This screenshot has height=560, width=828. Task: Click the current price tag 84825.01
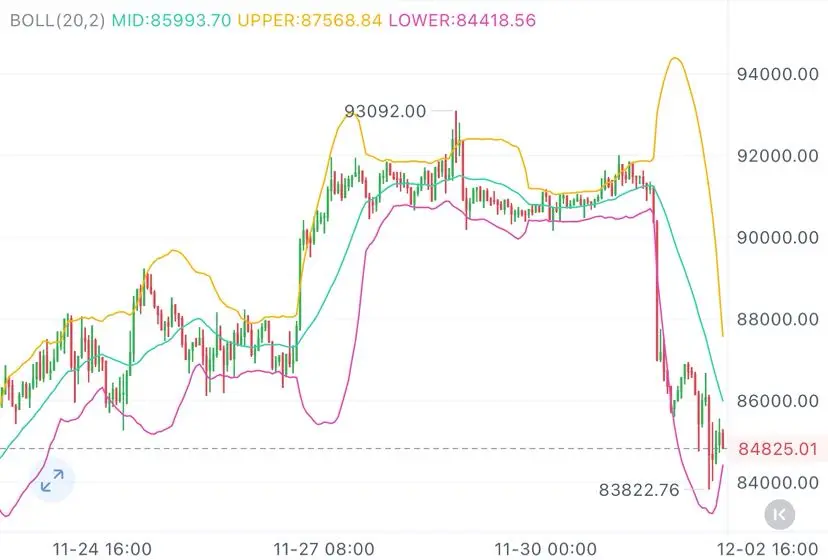[777, 449]
